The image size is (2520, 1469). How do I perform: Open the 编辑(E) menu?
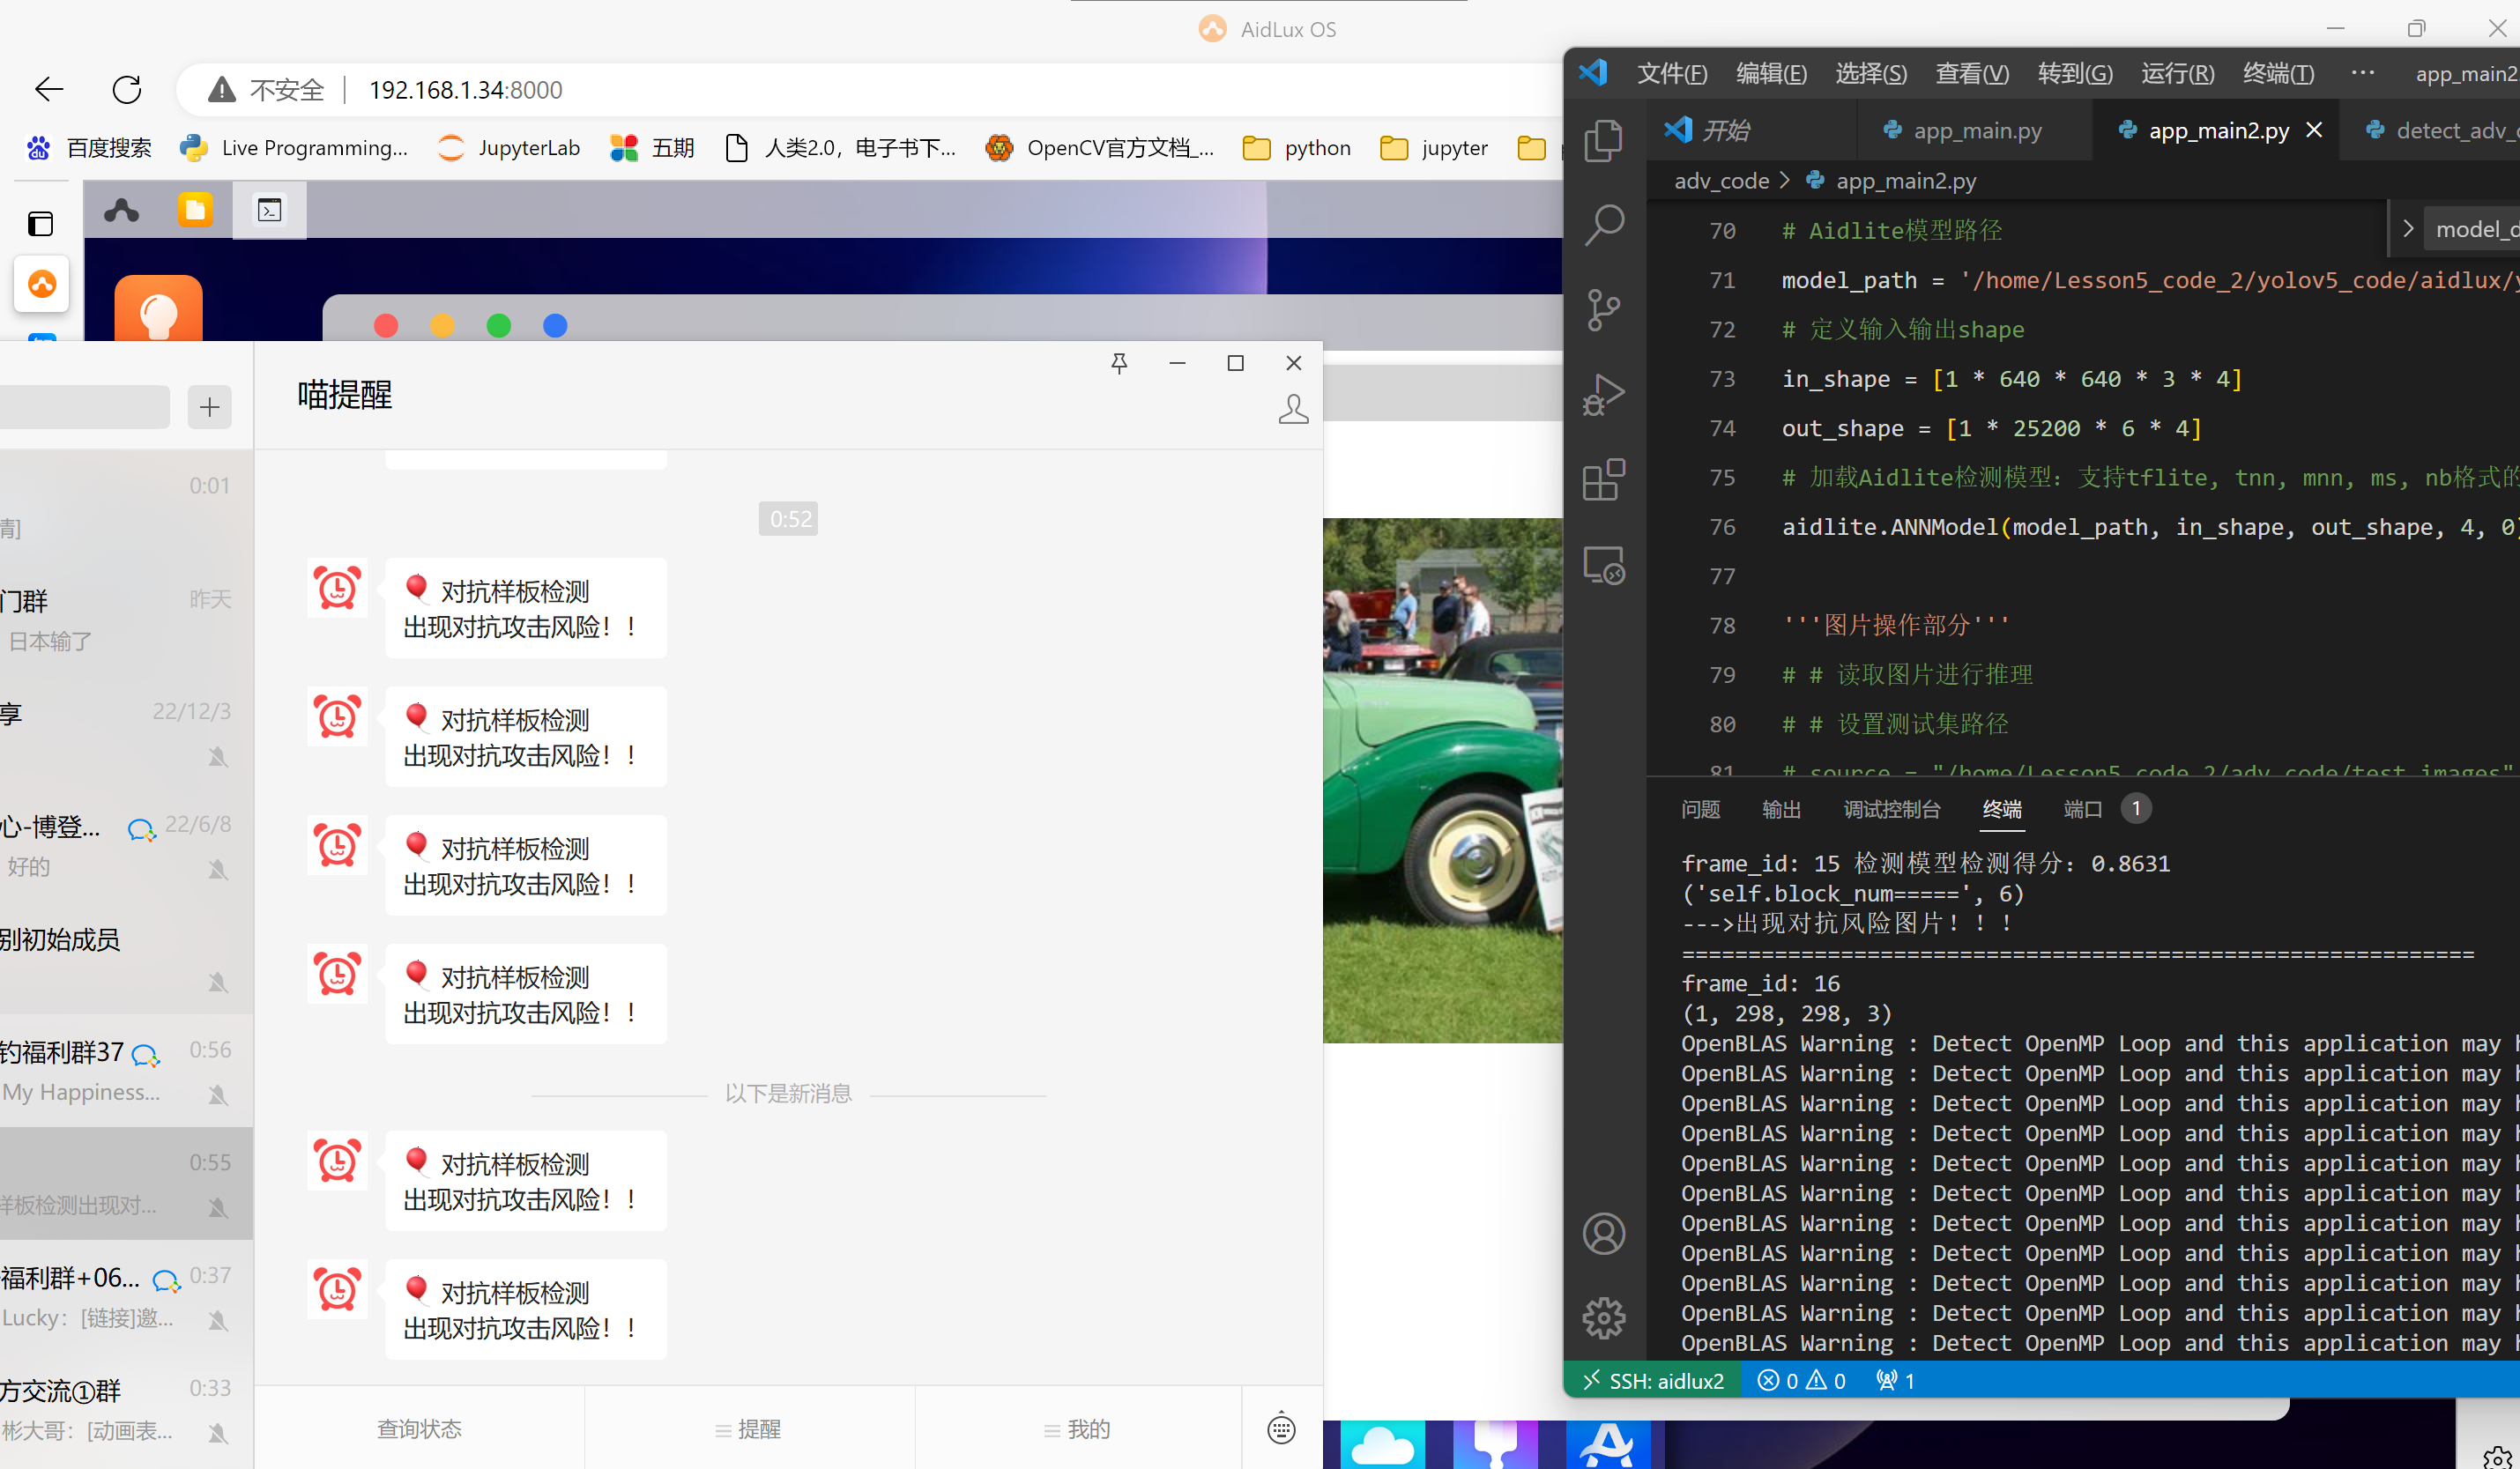pos(1771,73)
